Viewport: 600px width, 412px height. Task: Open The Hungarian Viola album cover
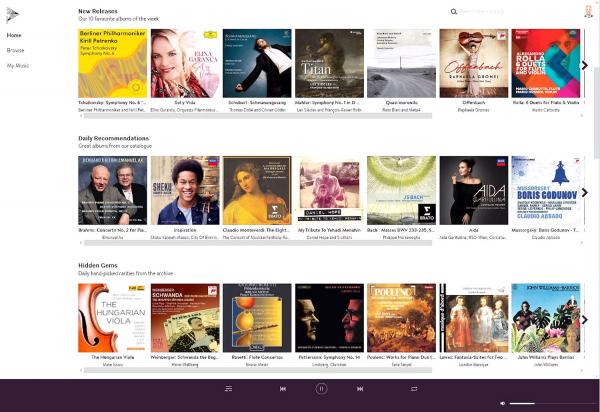click(112, 318)
